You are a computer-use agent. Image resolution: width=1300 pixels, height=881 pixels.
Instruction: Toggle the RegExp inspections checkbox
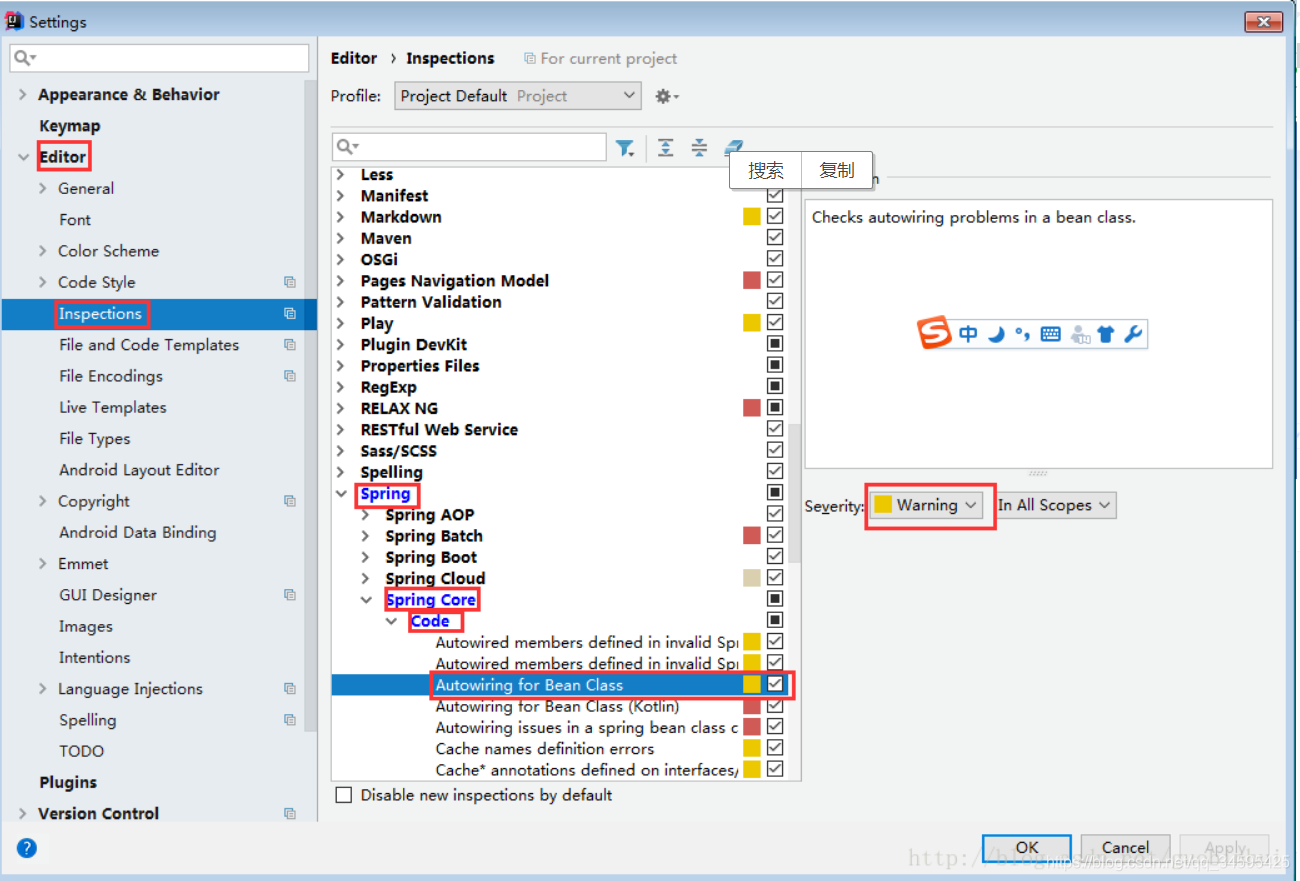[x=775, y=386]
